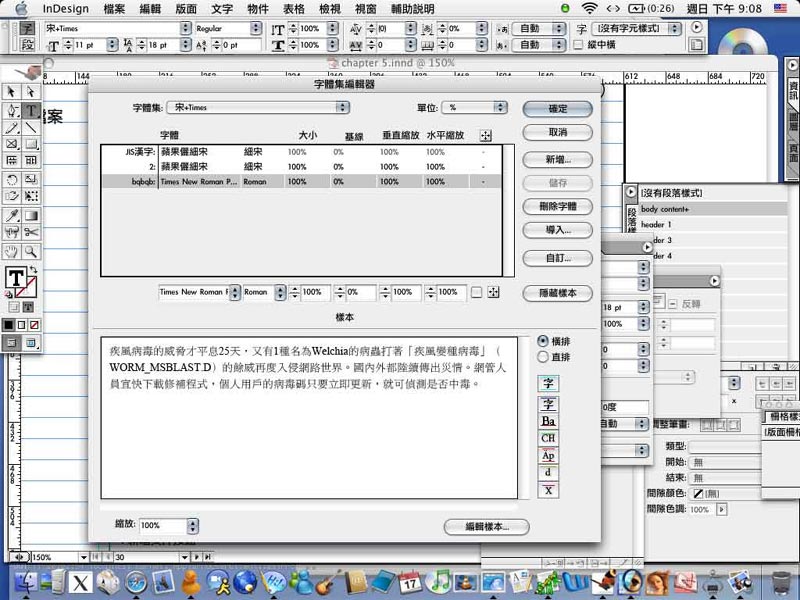Click the black apply-color swatch in toolbox
The image size is (800, 600).
pyautogui.click(x=9, y=325)
